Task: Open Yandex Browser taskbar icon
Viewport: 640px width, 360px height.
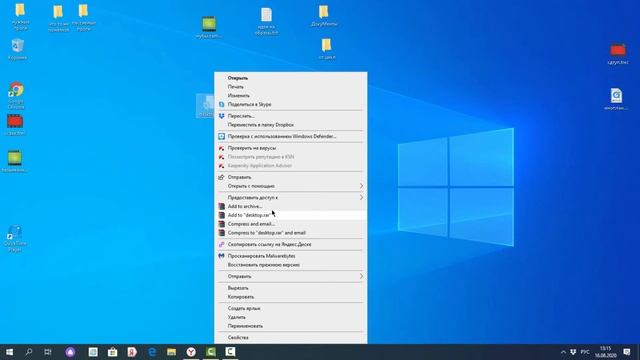Action: pyautogui.click(x=191, y=352)
